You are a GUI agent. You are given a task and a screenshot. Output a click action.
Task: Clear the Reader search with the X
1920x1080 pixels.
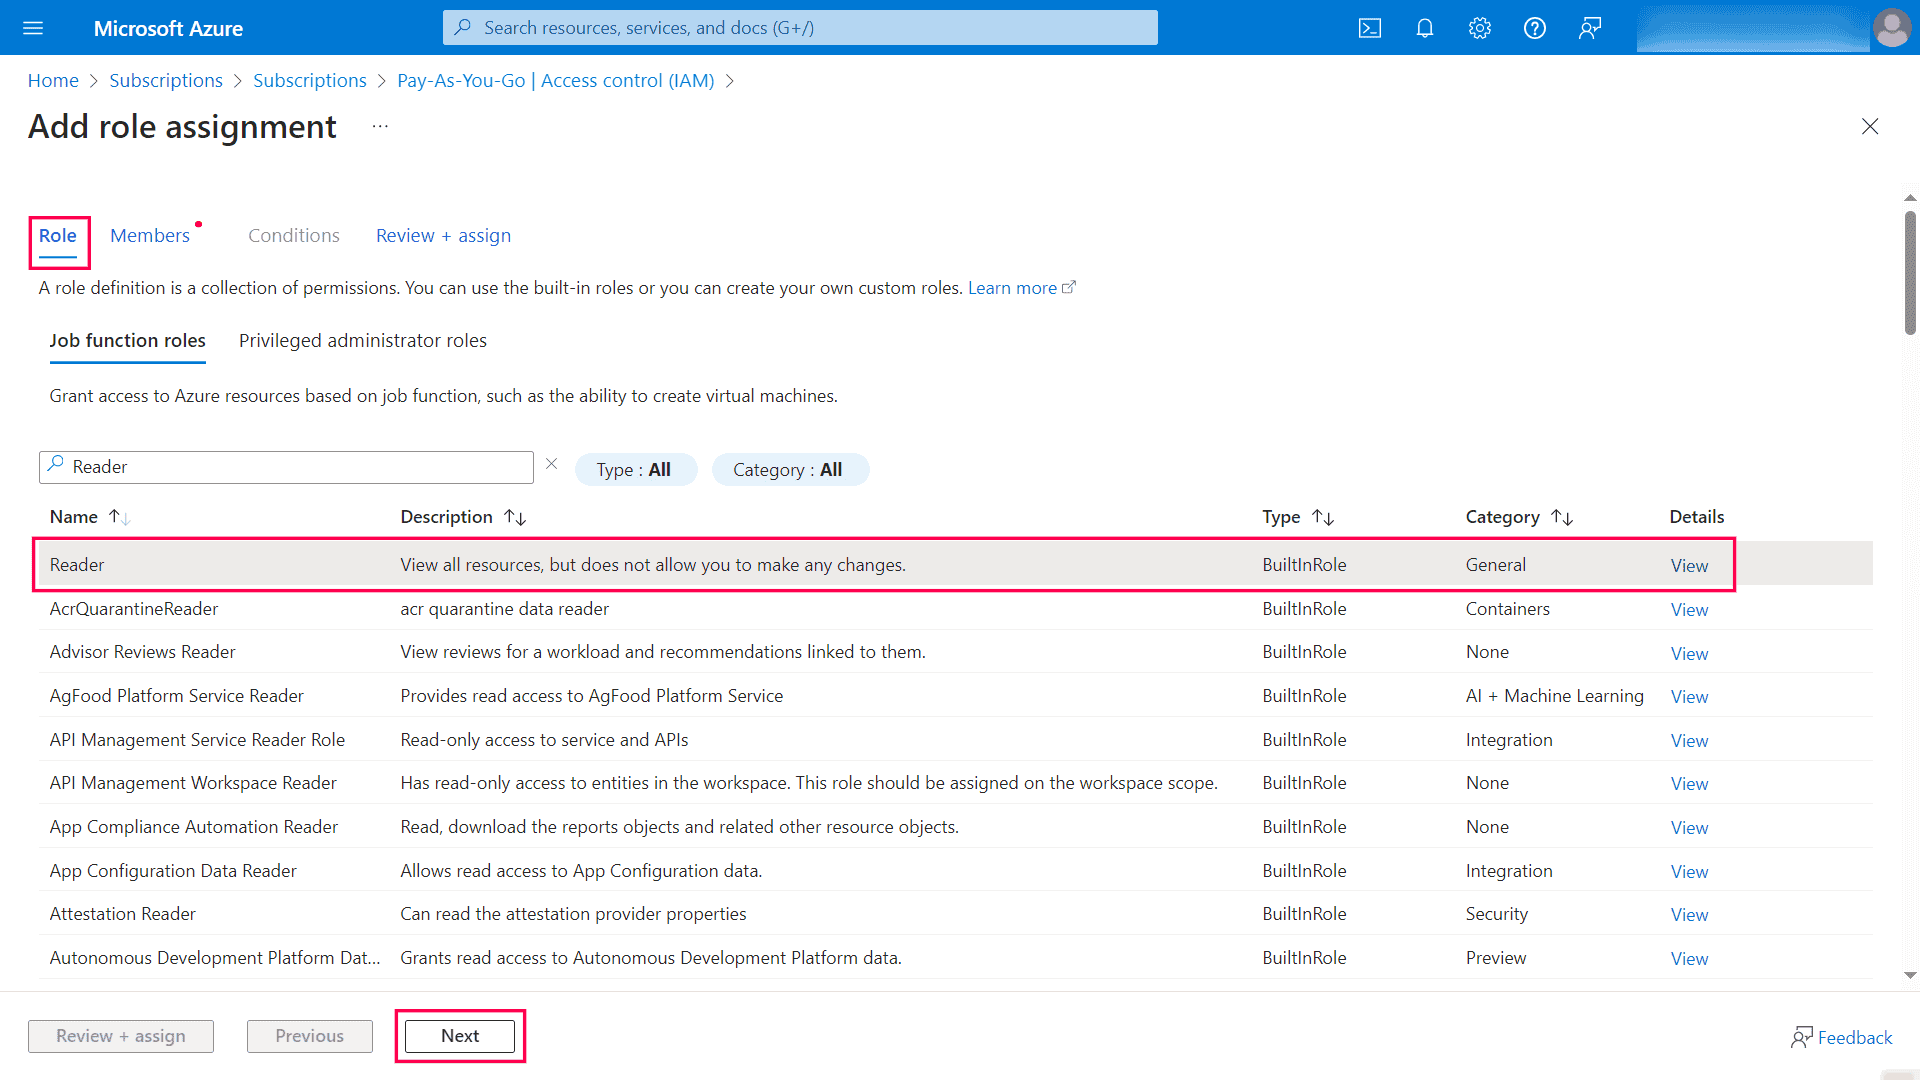(x=551, y=463)
